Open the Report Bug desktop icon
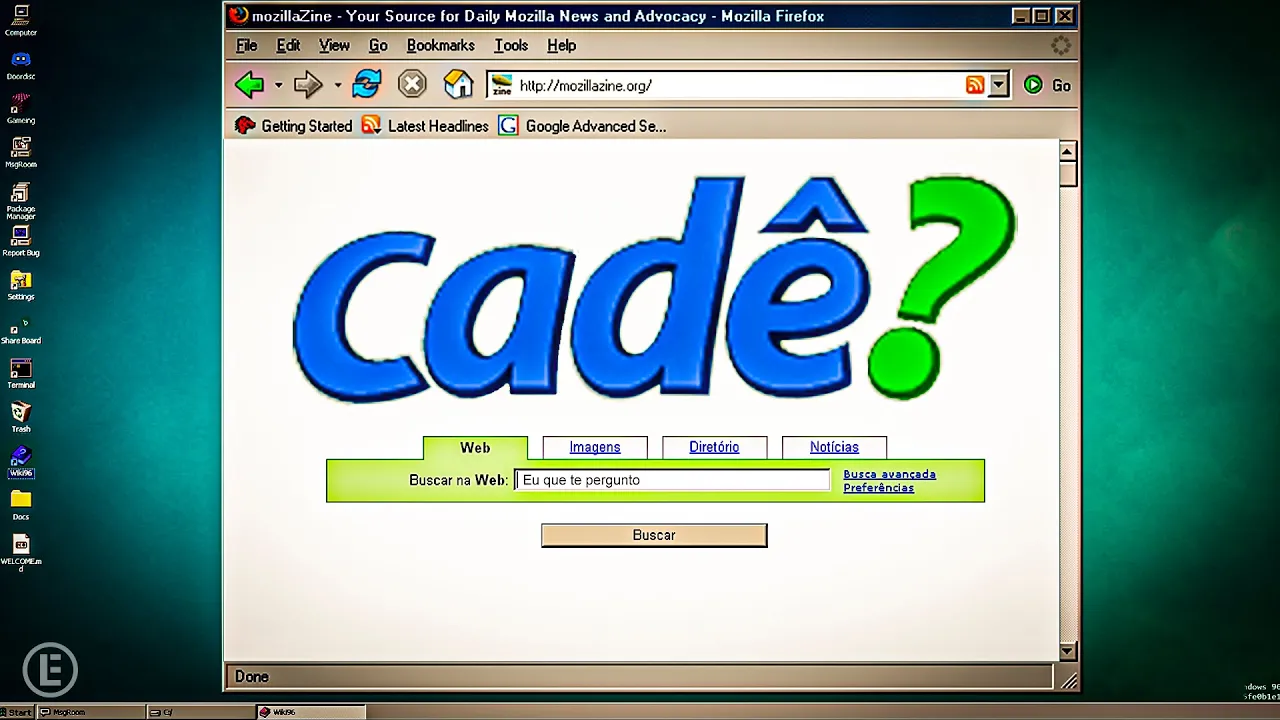The image size is (1280, 720). tap(21, 241)
